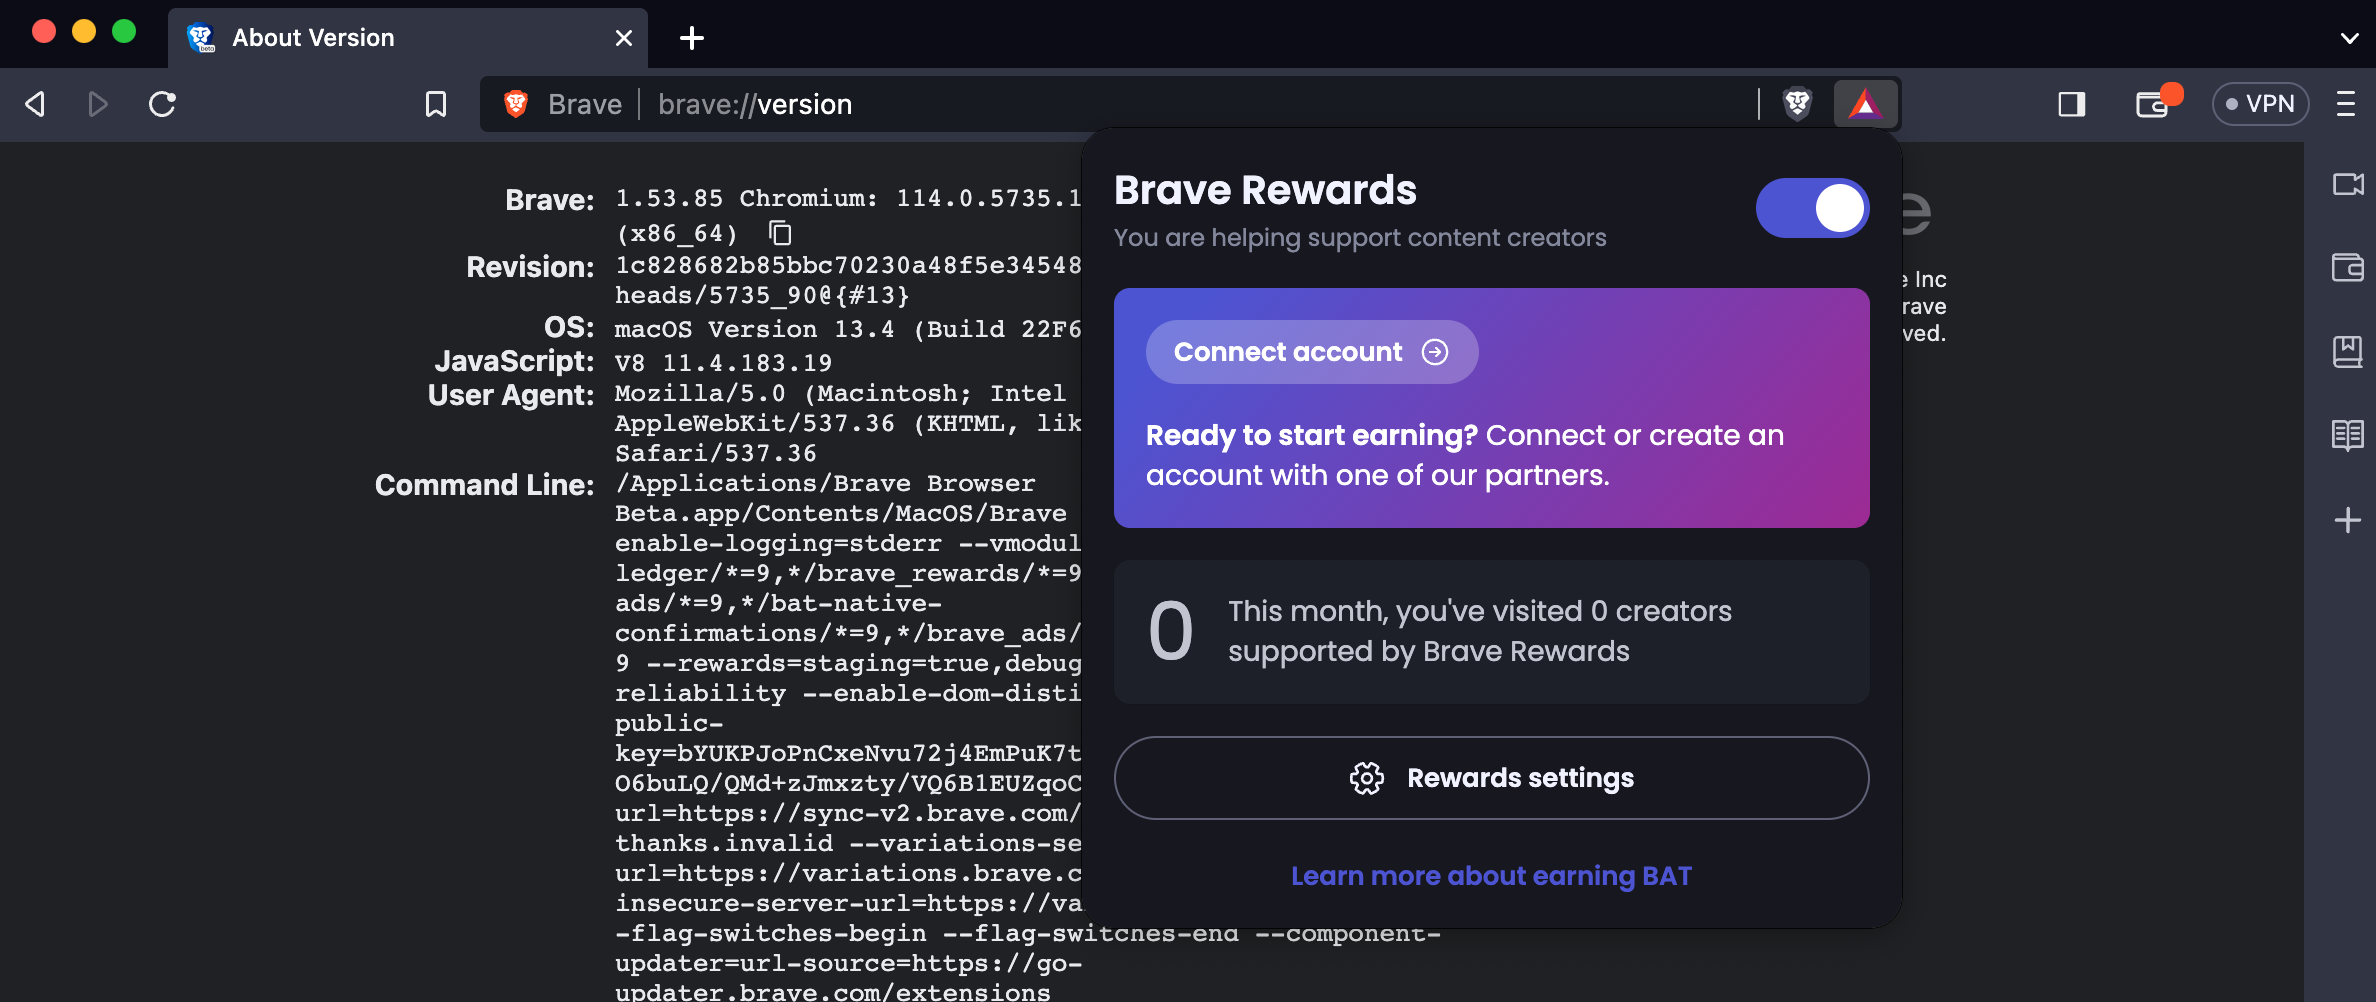Open the Wallet panel from the sidebar
This screenshot has height=1002, width=2376.
(x=2348, y=267)
